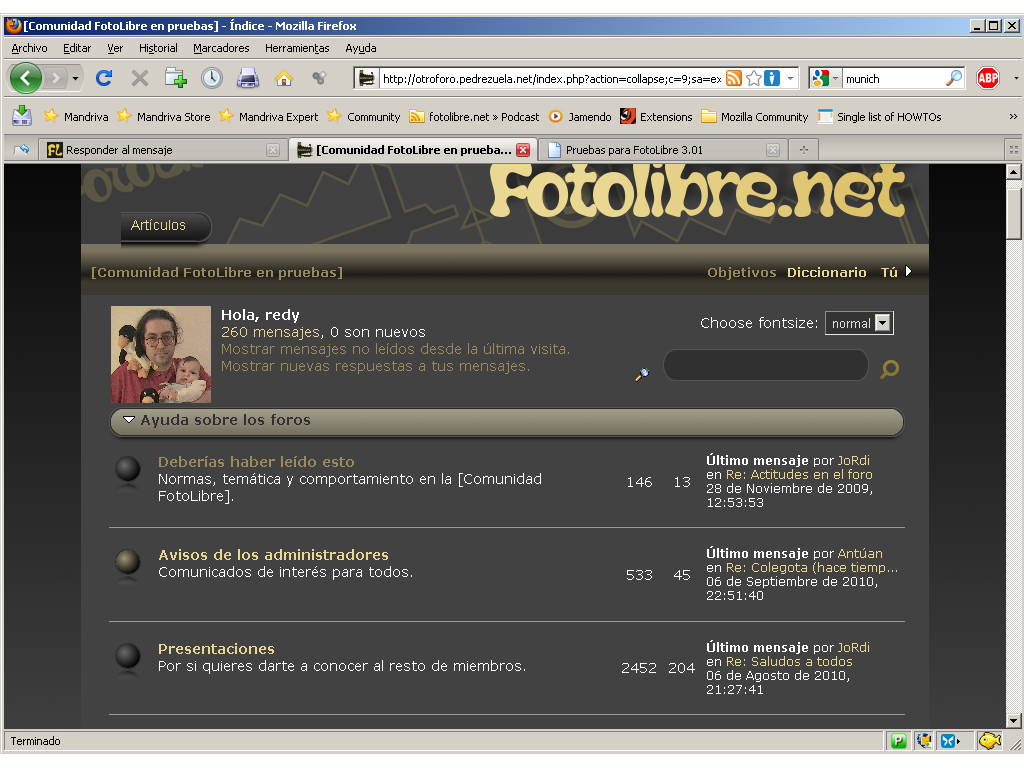Screen dimensions: 1024x768
Task: Click the user avatar photo of redy
Action: click(x=161, y=354)
